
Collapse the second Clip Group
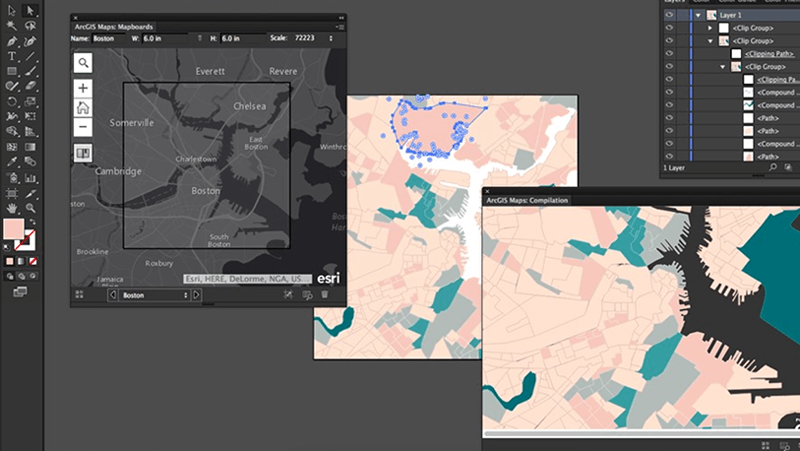tap(710, 41)
